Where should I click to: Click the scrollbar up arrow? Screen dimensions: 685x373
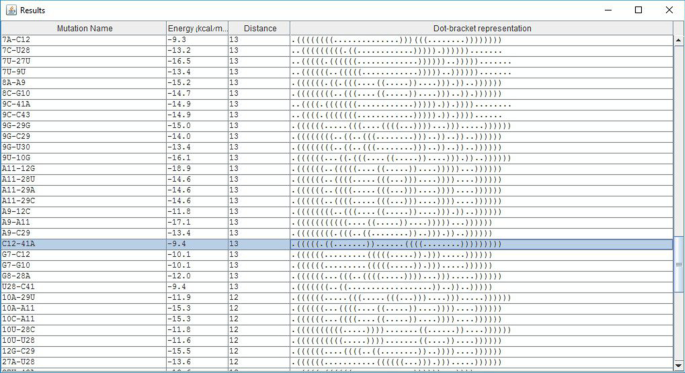pyautogui.click(x=678, y=40)
